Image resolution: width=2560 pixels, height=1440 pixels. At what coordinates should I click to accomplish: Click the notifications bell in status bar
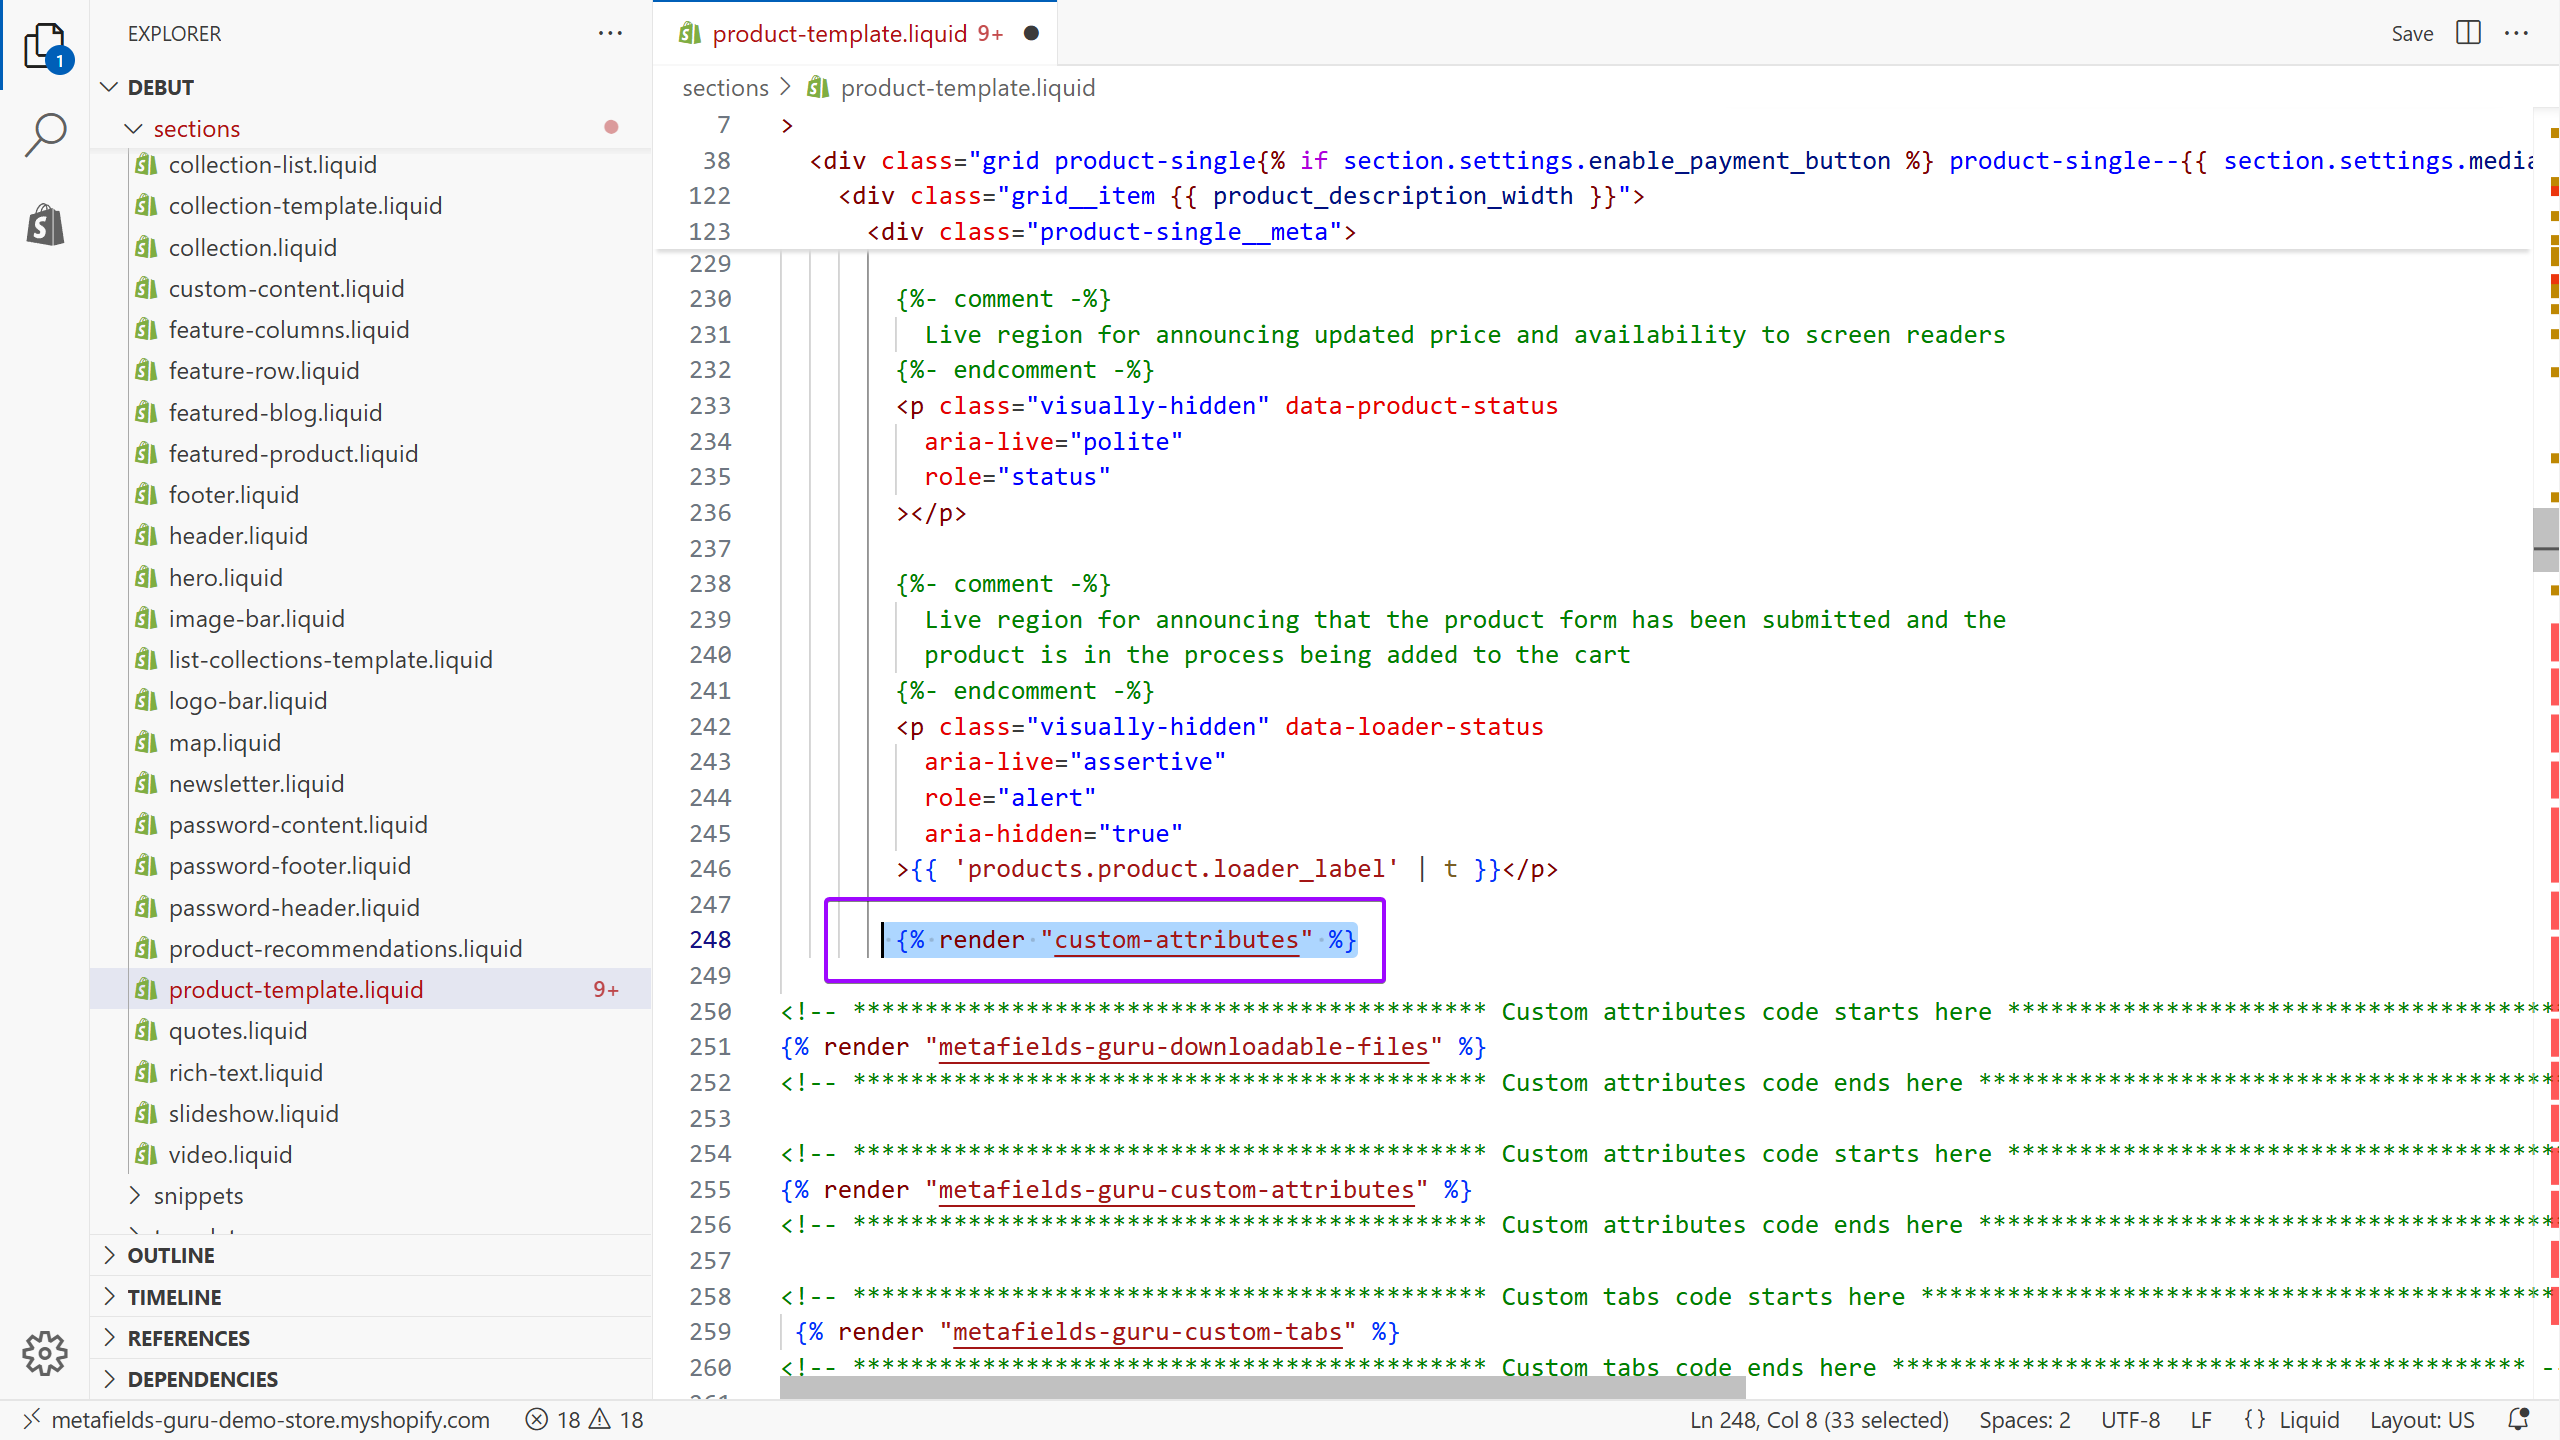coord(2518,1419)
